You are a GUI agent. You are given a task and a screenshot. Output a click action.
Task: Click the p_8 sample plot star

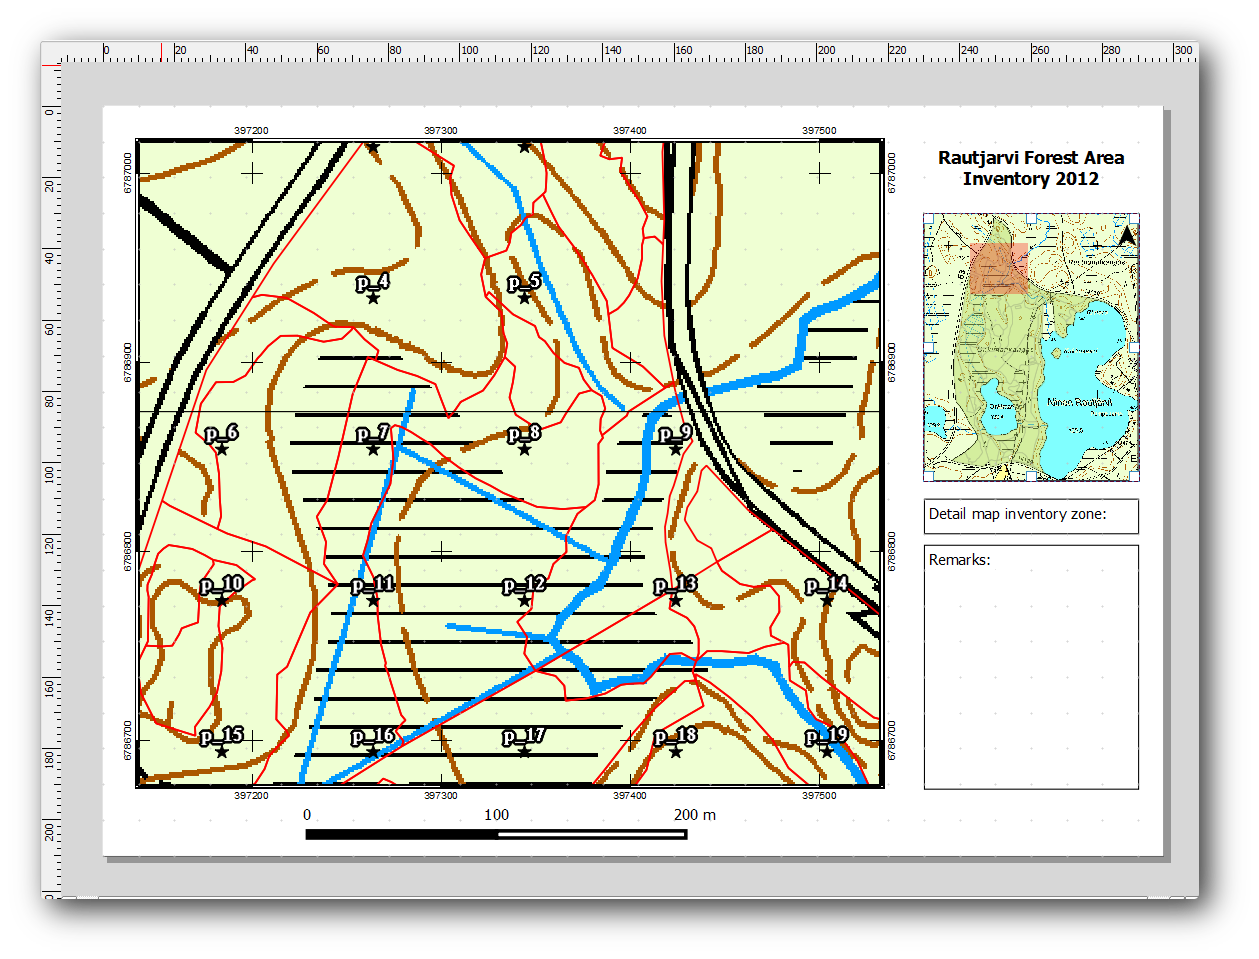pyautogui.click(x=524, y=449)
